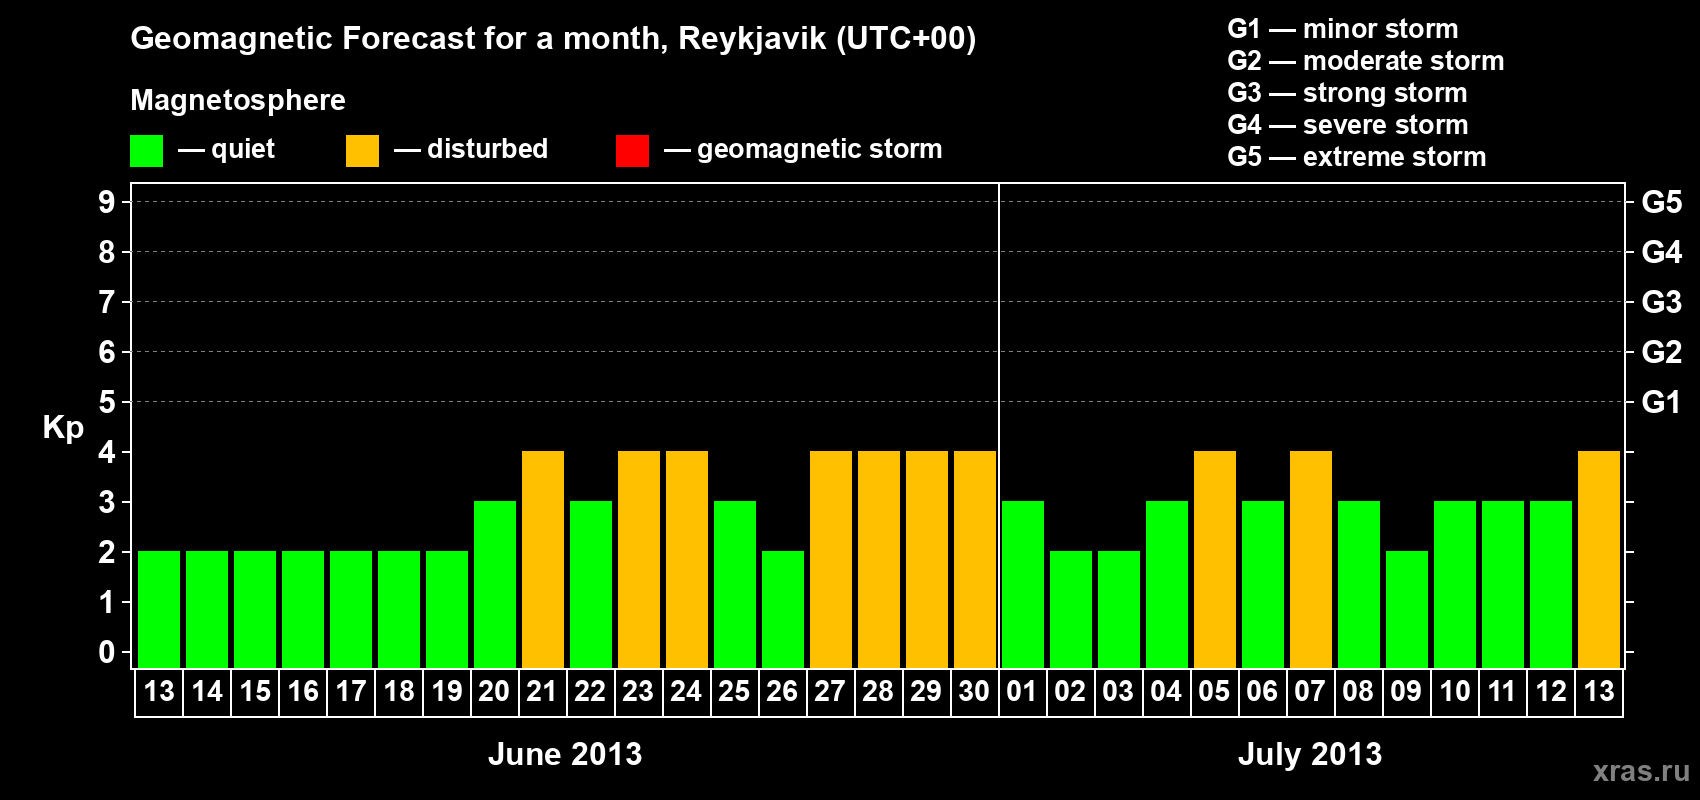1700x800 pixels.
Task: Click the '9' value on Kp axis
Action: click(107, 202)
